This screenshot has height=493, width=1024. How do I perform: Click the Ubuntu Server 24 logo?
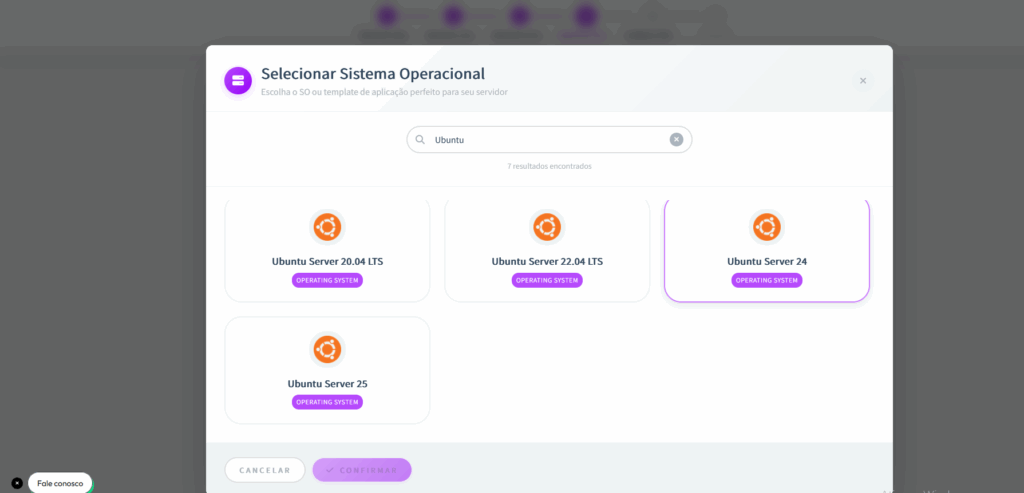click(x=766, y=227)
